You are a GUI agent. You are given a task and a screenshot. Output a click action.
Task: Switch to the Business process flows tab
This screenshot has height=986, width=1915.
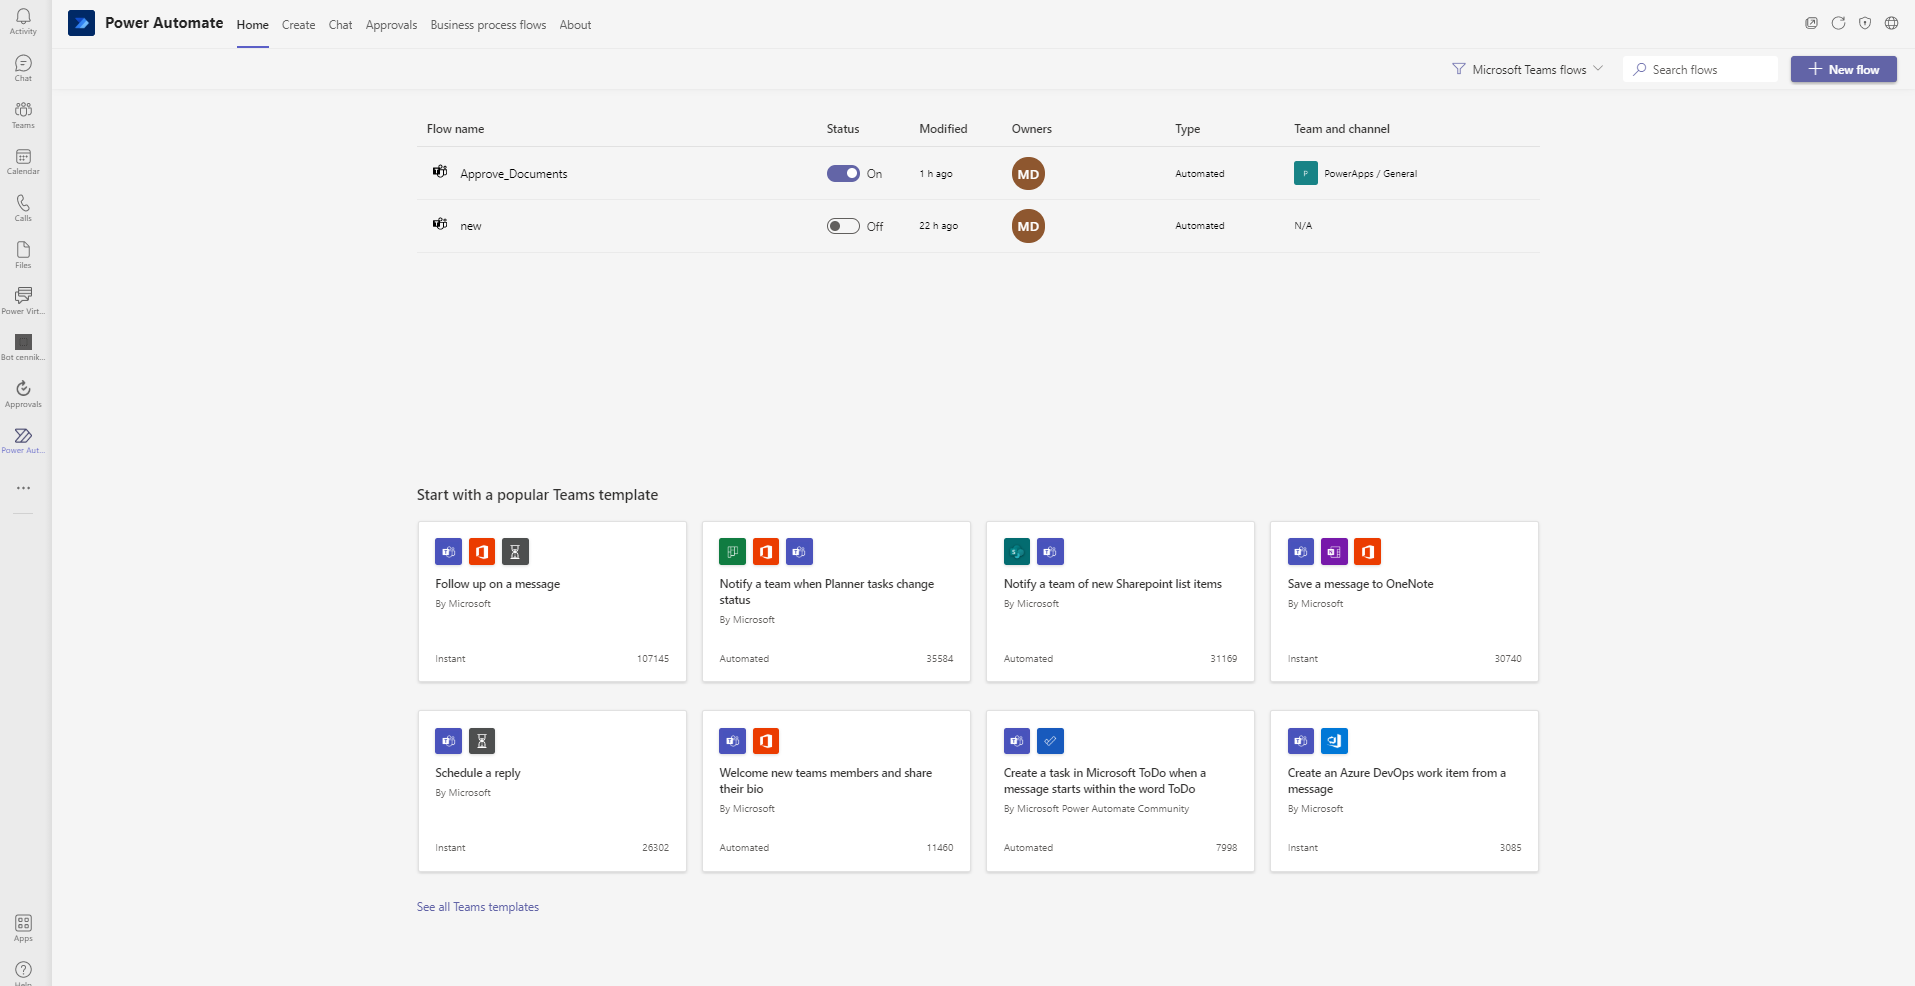click(487, 24)
